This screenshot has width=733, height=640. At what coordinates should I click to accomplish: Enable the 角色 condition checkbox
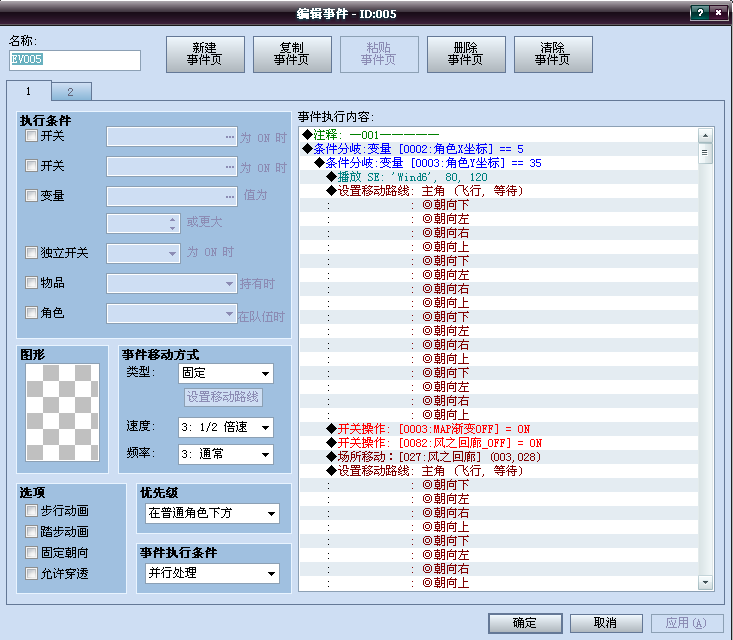[x=31, y=312]
